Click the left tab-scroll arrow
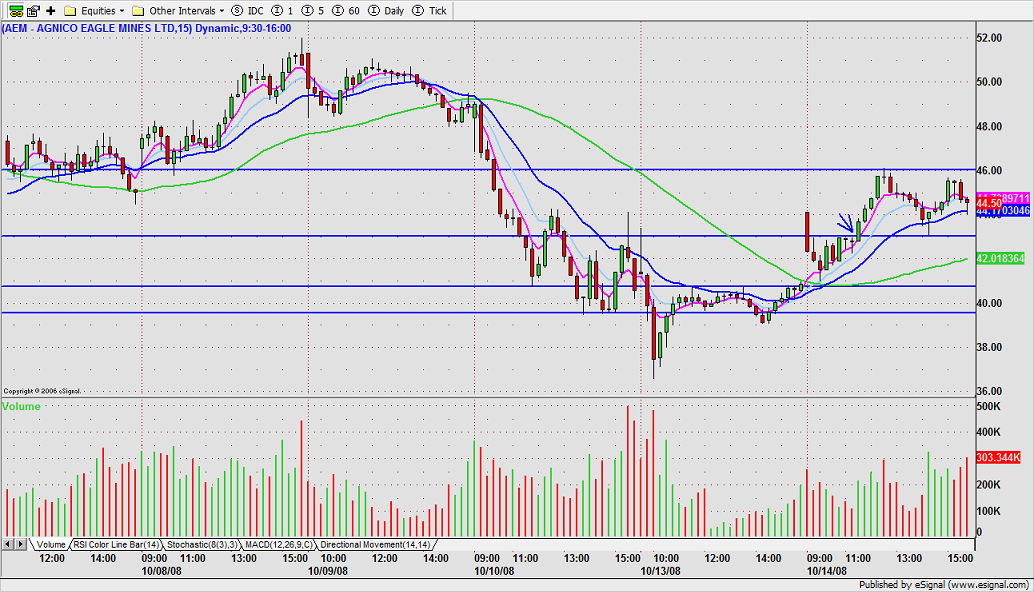This screenshot has height=592, width=1034. [8, 545]
